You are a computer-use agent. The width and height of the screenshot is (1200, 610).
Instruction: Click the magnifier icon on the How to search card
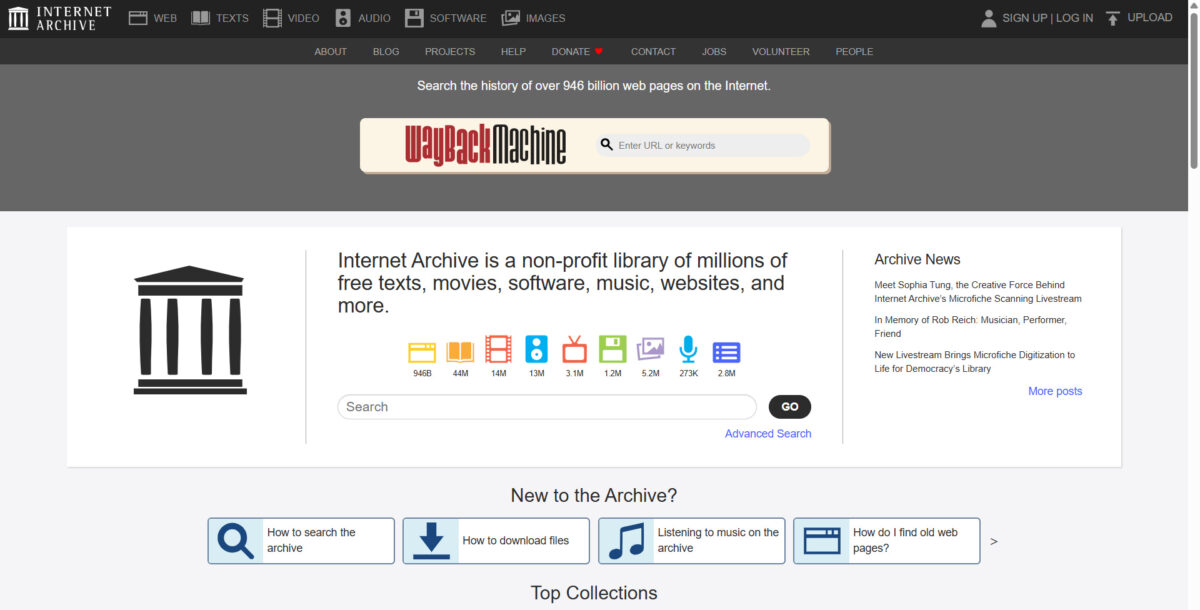pyautogui.click(x=236, y=541)
